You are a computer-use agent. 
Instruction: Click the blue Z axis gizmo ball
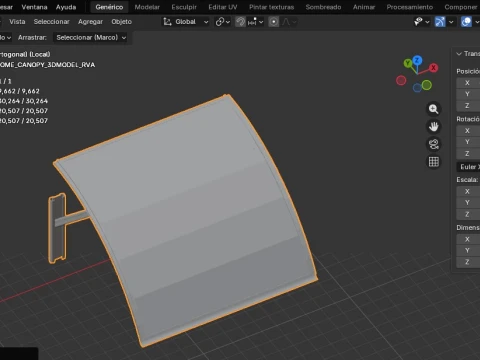[417, 60]
